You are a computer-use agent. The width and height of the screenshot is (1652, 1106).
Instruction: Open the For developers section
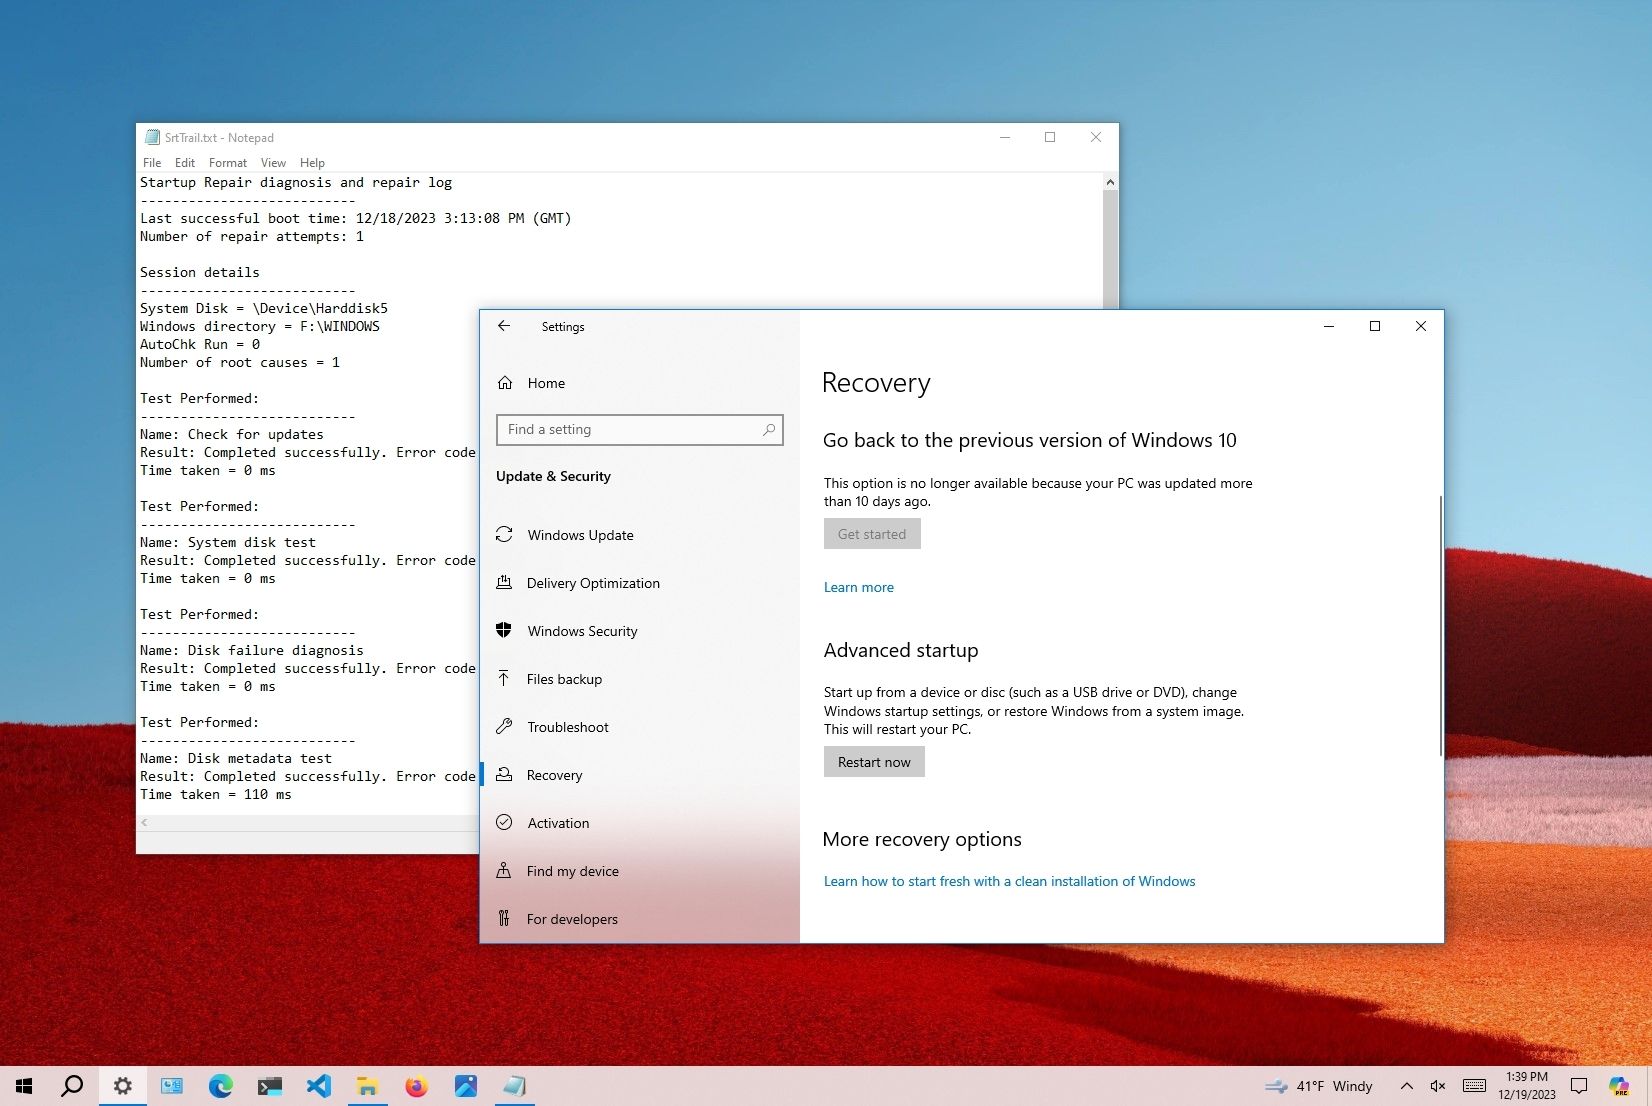click(573, 919)
